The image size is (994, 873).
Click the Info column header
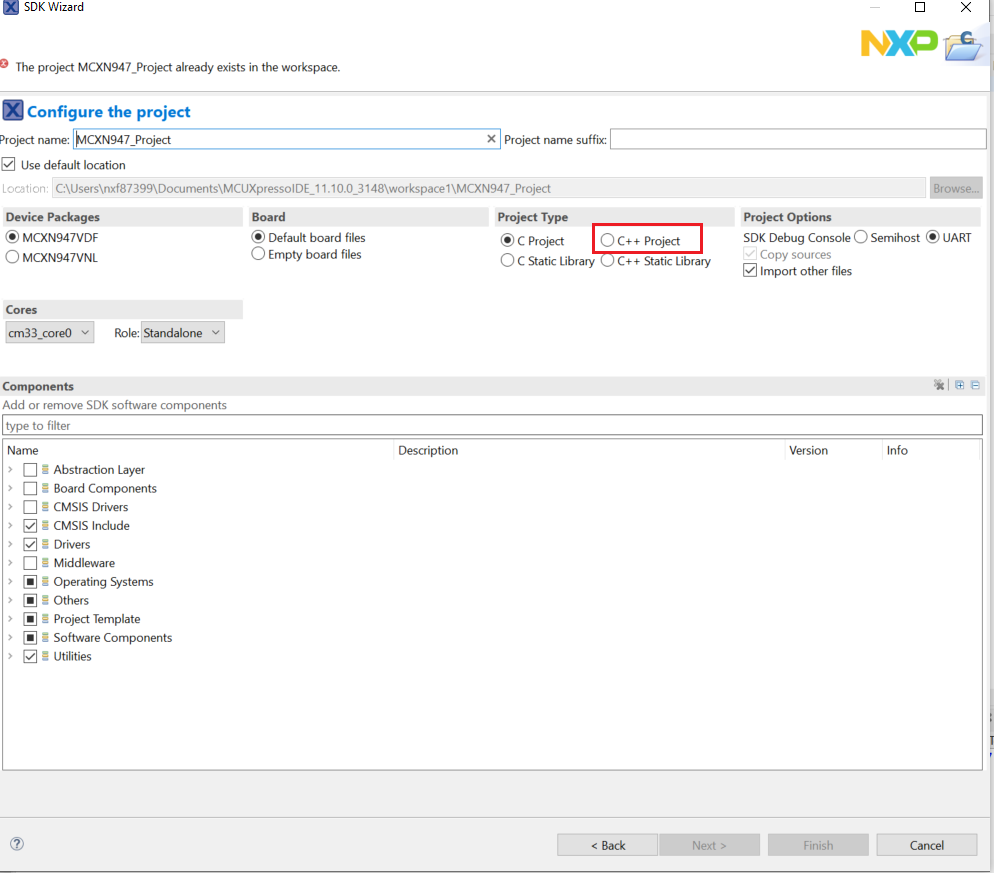931,450
